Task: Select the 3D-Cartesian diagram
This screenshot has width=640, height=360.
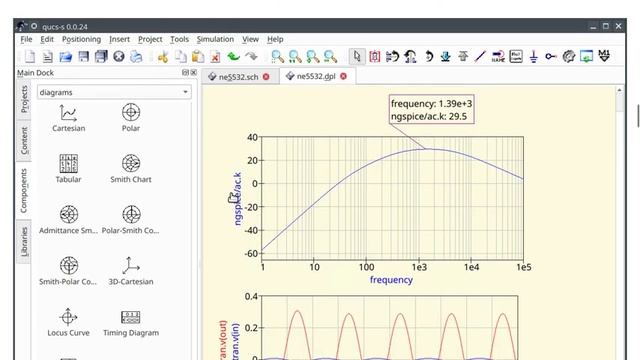Action: click(131, 271)
